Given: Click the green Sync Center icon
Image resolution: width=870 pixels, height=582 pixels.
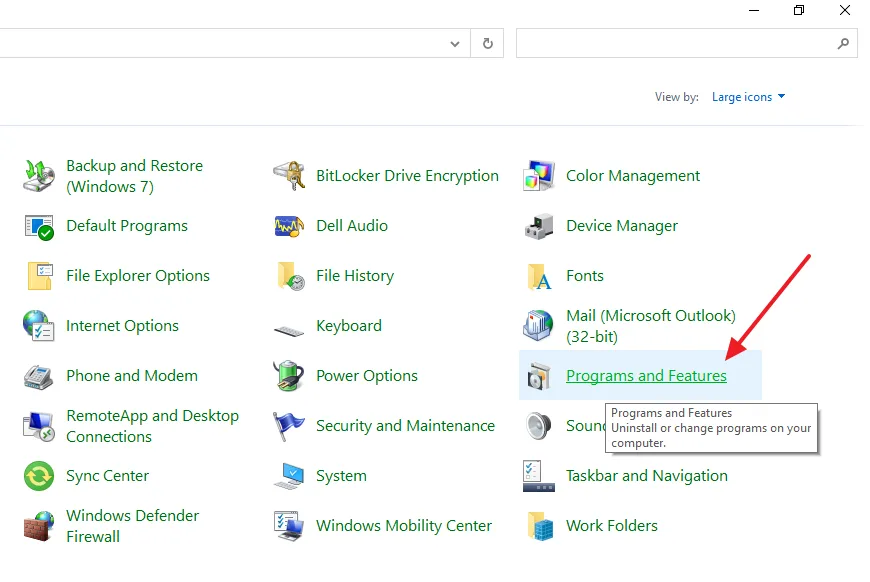Looking at the screenshot, I should (x=39, y=476).
